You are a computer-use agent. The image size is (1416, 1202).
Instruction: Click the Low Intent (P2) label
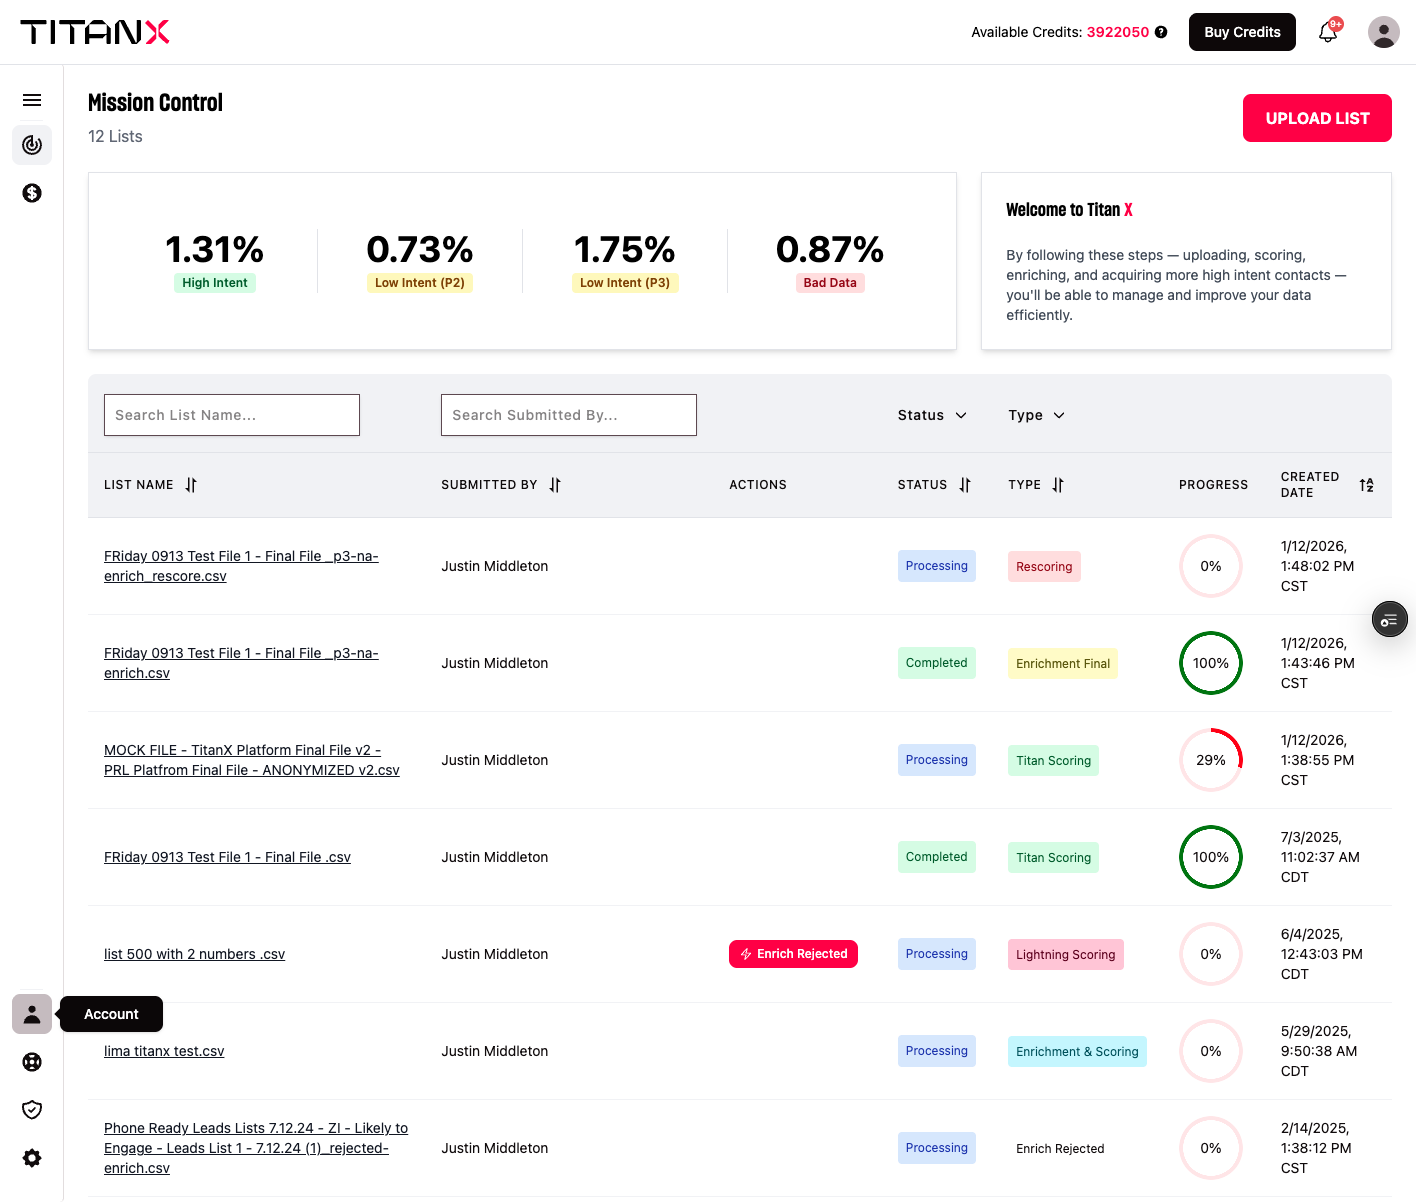(x=420, y=283)
